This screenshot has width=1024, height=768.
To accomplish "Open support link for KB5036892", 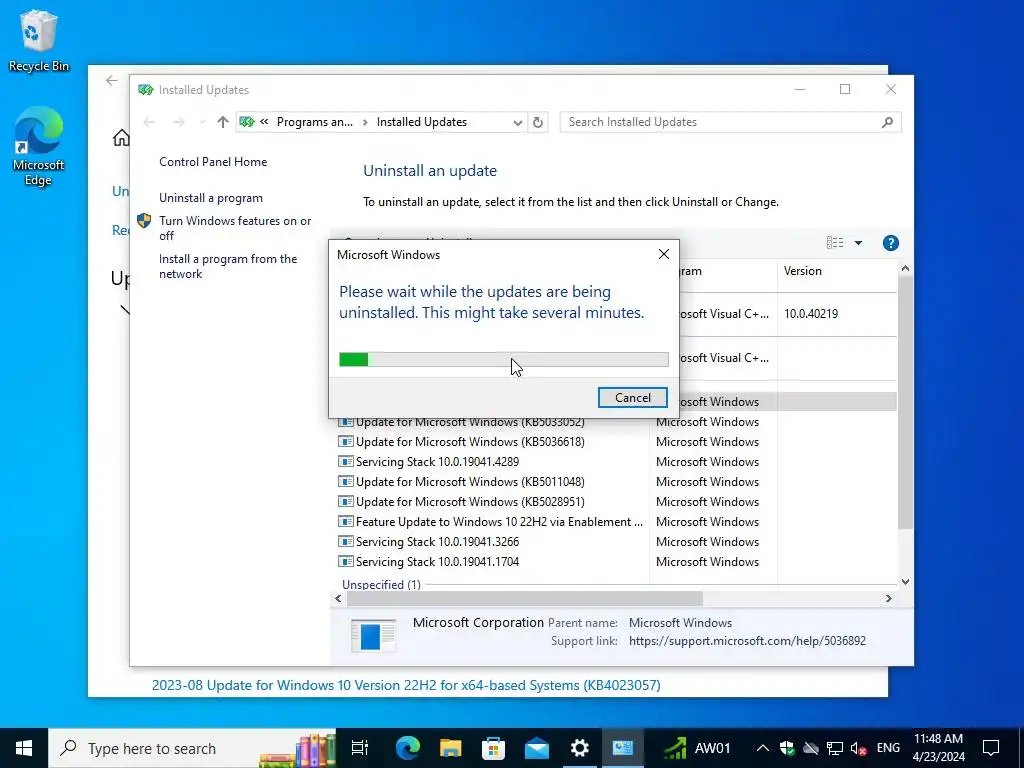I will pyautogui.click(x=747, y=641).
